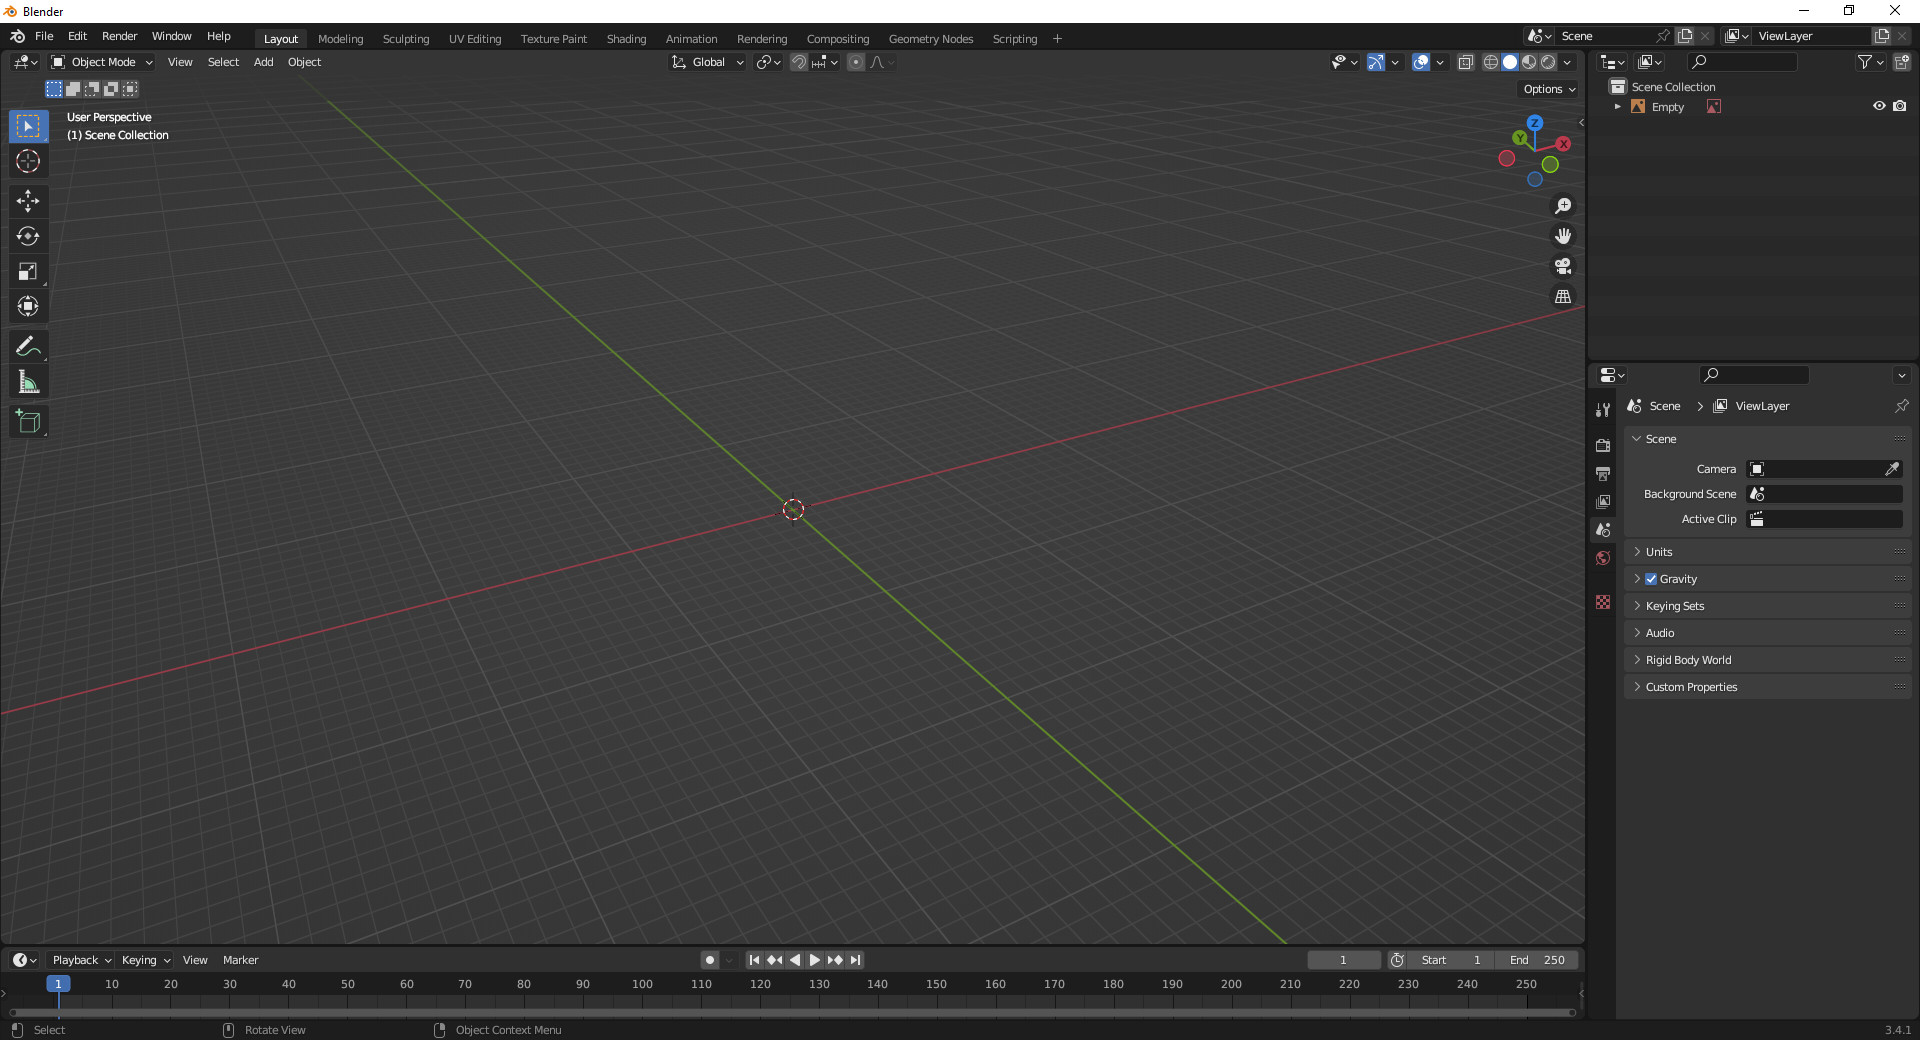Open the Output properties tab icon

[x=1603, y=473]
